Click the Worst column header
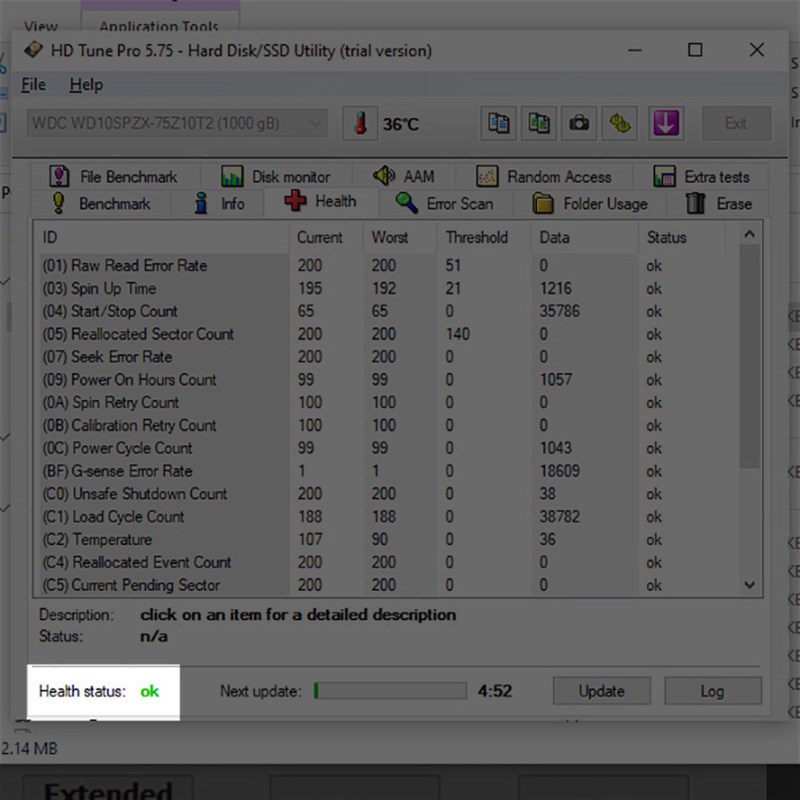This screenshot has width=800, height=800. [400, 237]
